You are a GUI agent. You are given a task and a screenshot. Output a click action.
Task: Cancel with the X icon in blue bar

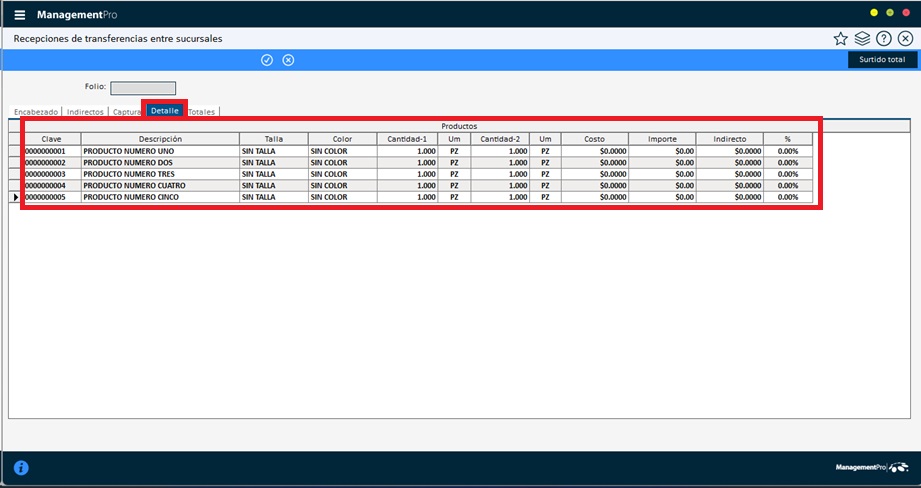pyautogui.click(x=288, y=60)
